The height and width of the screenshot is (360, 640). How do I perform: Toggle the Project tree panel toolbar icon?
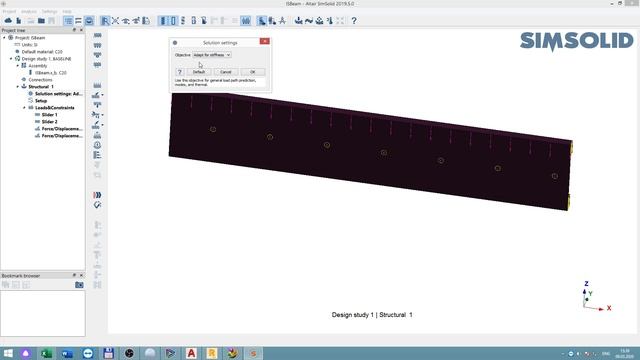[x=68, y=20]
